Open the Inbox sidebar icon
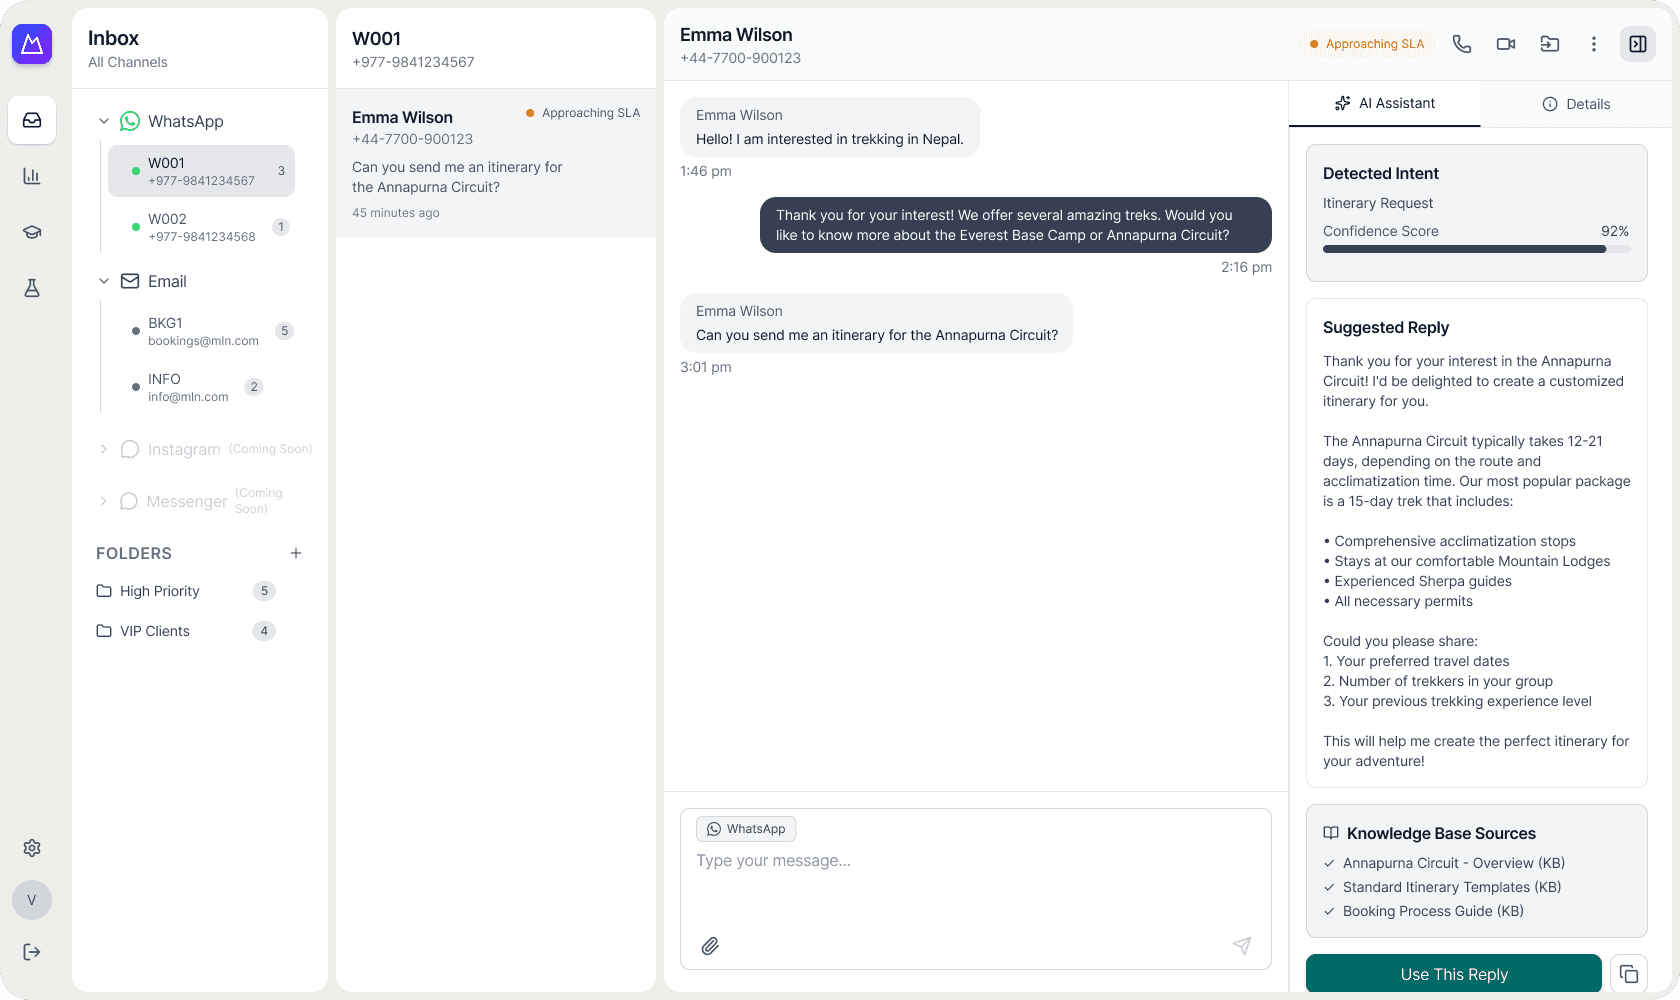The height and width of the screenshot is (1000, 1680). pos(32,120)
